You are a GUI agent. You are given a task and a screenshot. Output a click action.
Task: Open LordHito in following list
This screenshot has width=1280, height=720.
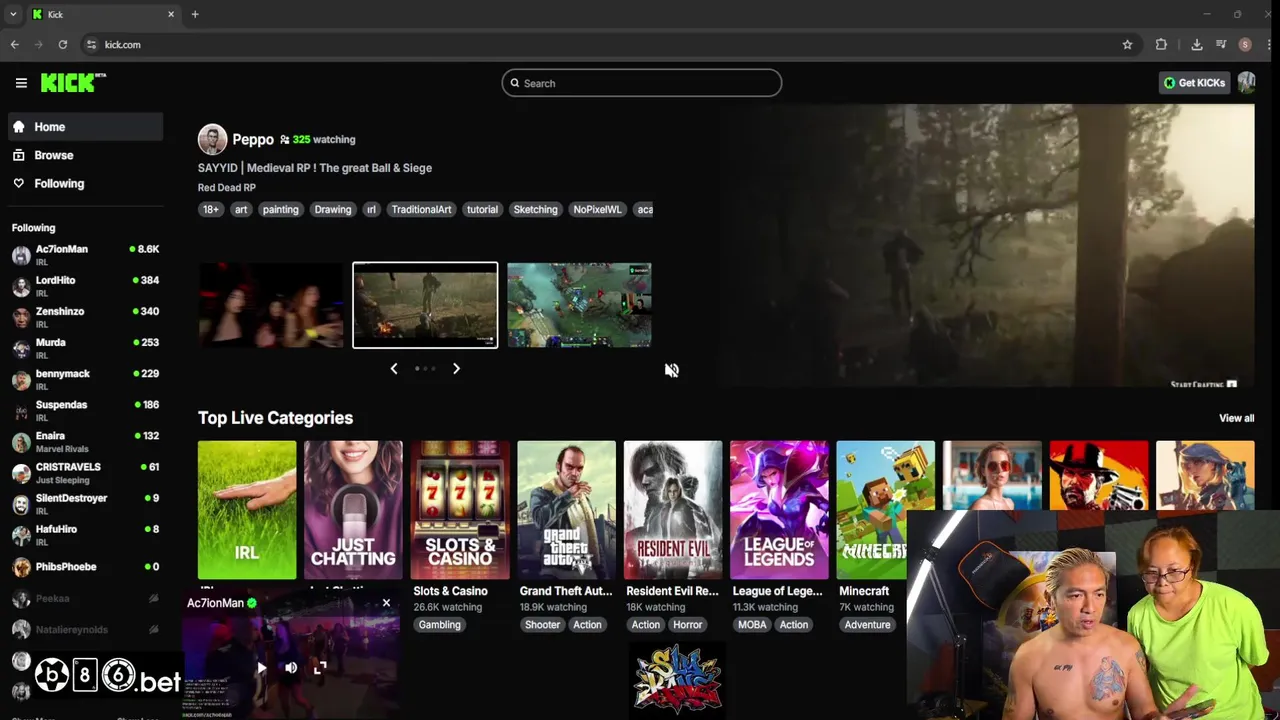coord(85,286)
